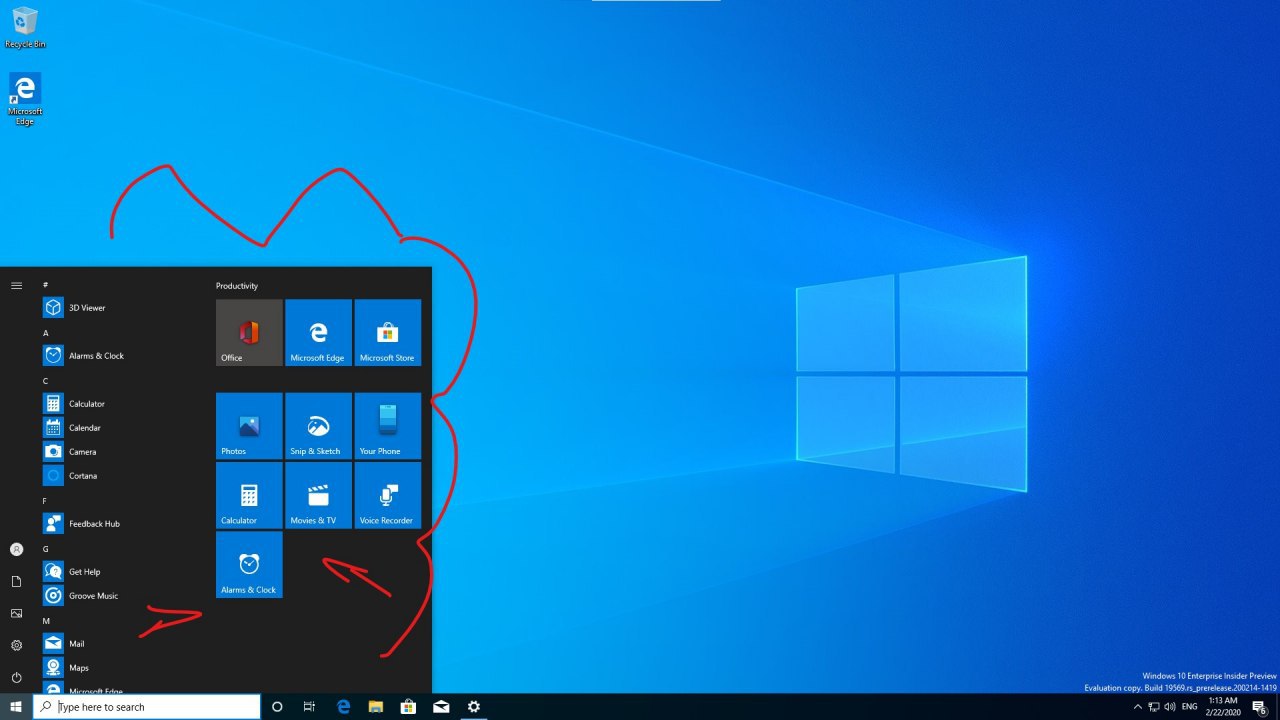The image size is (1280, 720).
Task: Open File Explorer from the taskbar
Action: [x=376, y=707]
